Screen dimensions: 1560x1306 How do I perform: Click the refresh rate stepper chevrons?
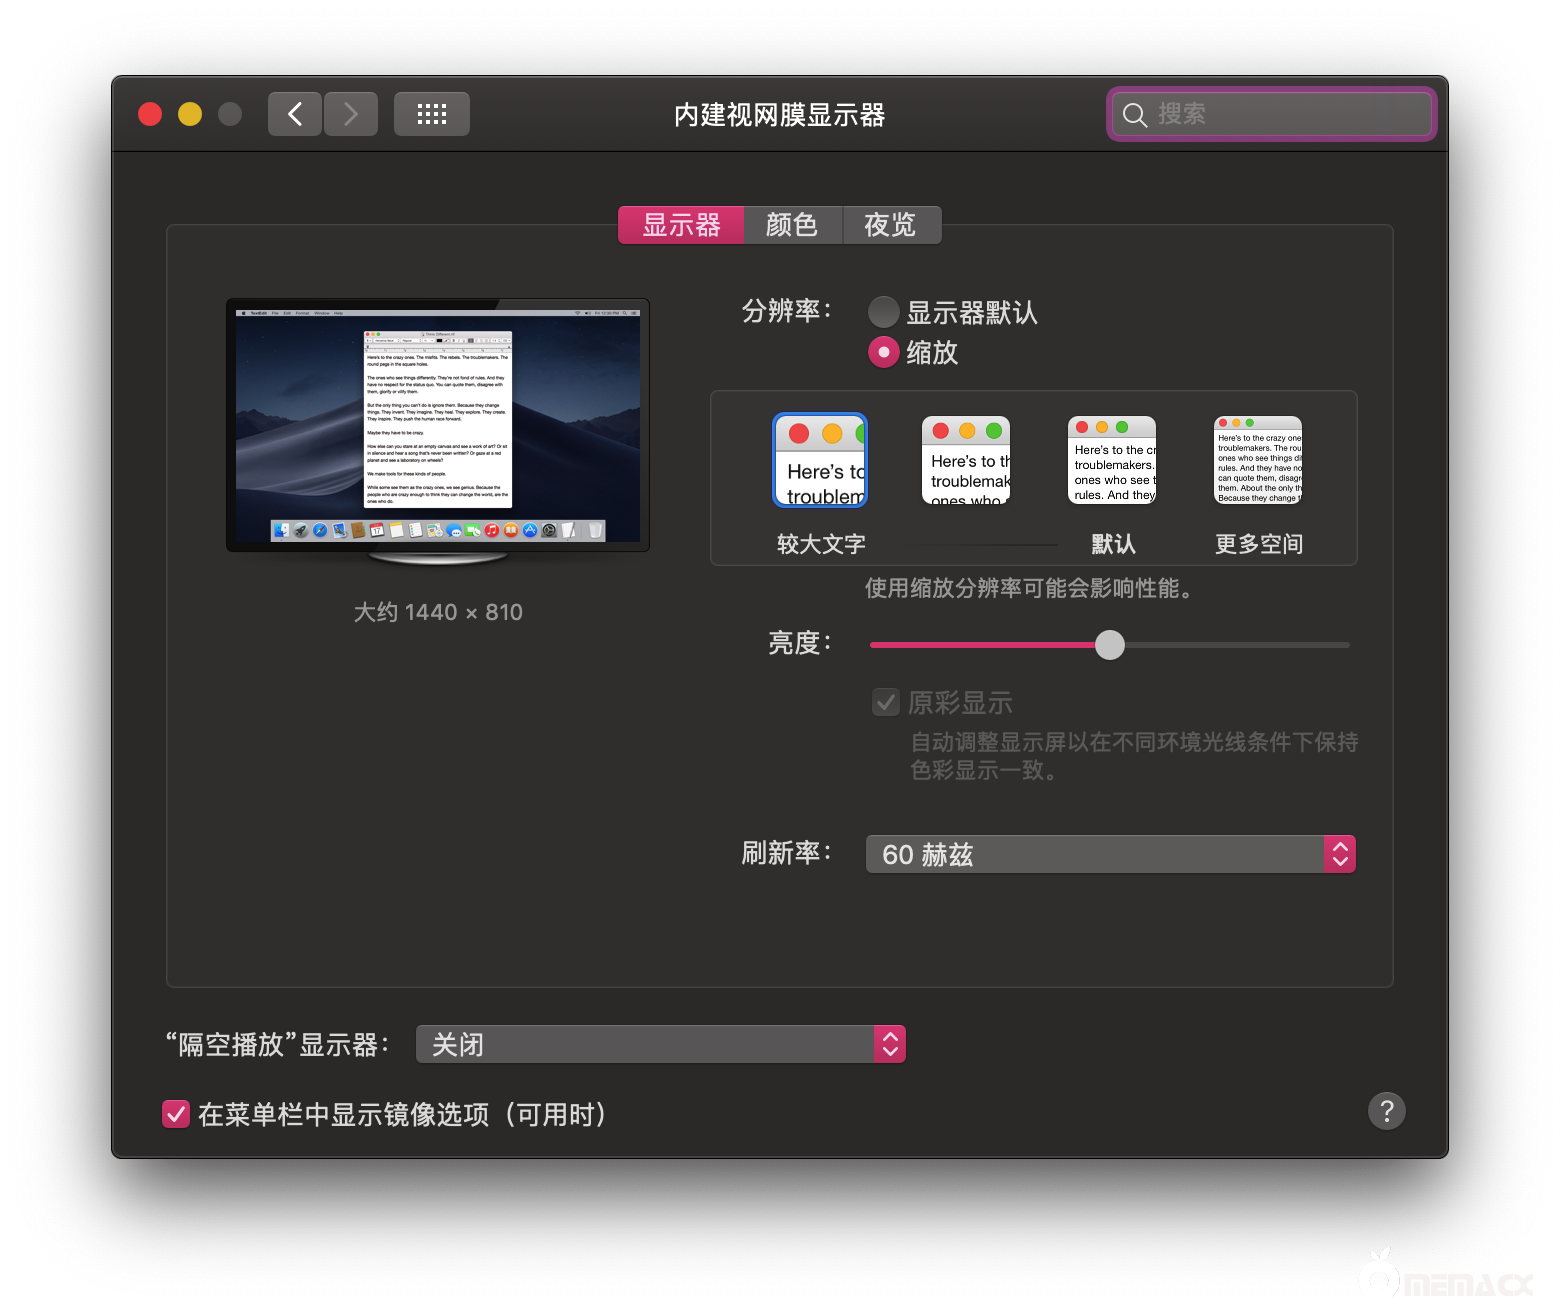click(x=1340, y=854)
